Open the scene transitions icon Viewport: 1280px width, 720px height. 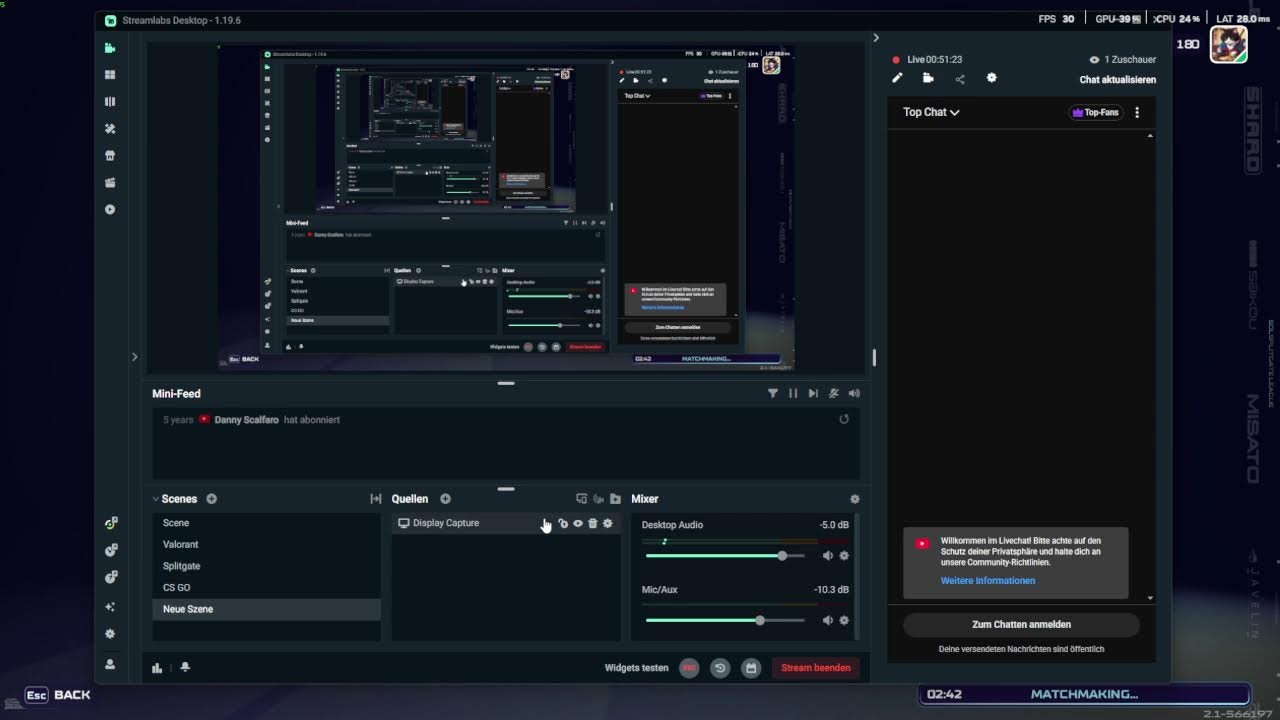tap(376, 499)
